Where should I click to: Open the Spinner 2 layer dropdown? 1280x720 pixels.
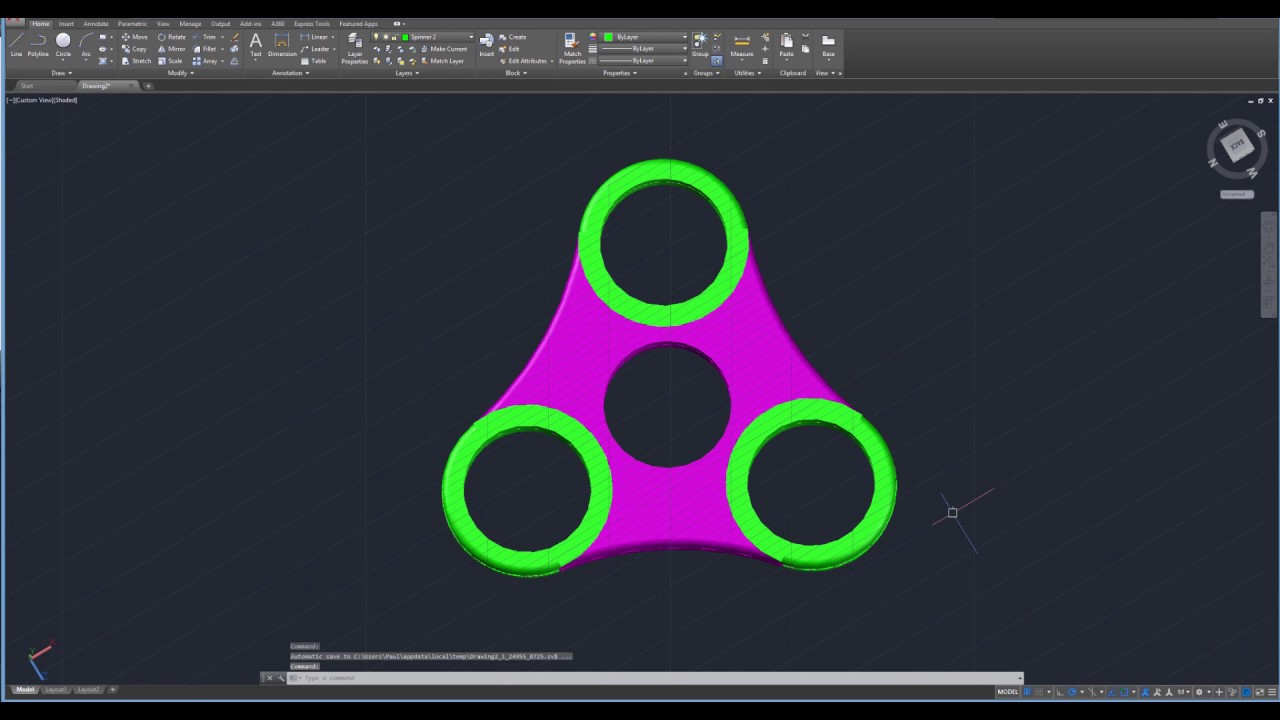471,37
